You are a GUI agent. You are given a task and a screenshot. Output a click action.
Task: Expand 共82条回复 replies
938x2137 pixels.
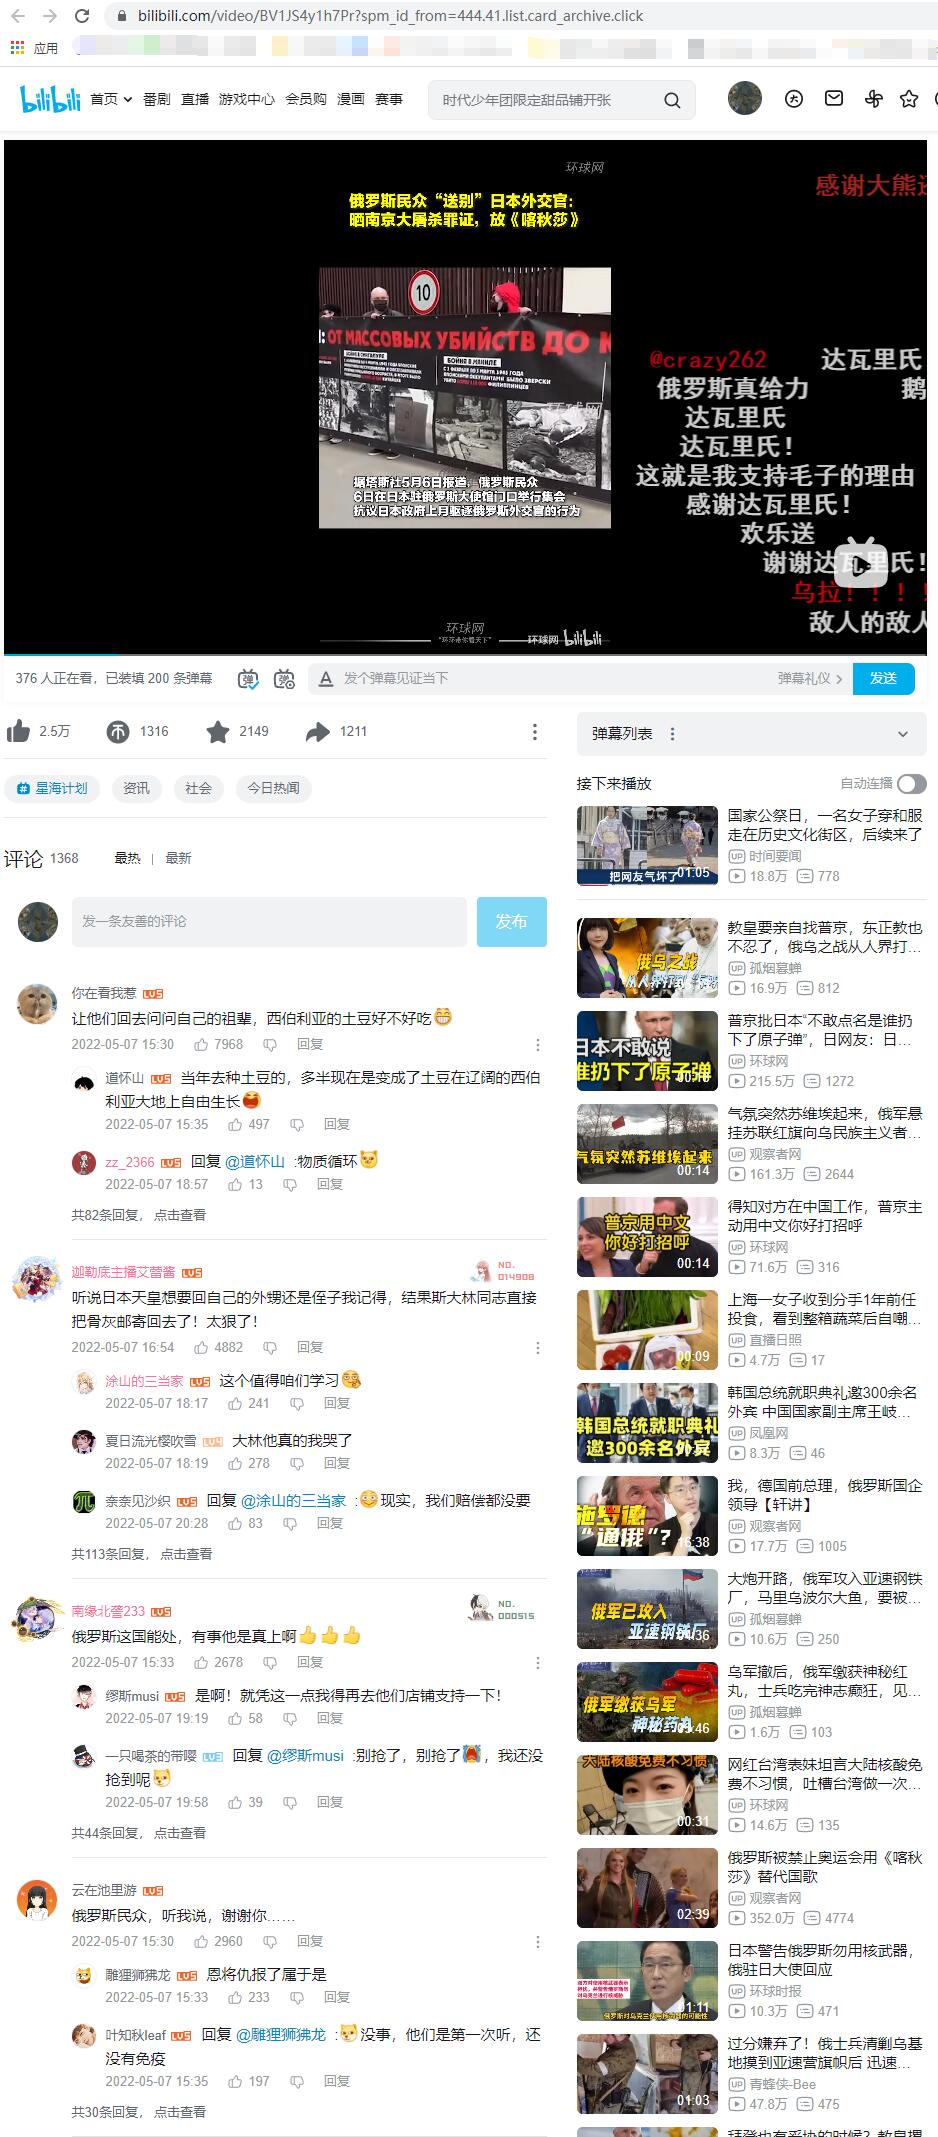(138, 1215)
